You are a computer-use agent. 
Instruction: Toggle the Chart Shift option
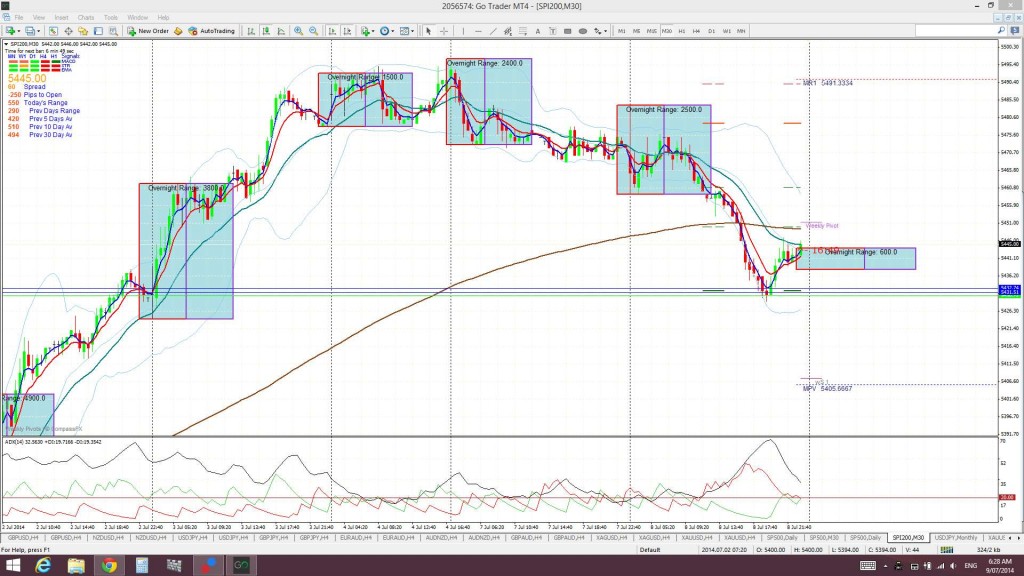click(347, 31)
